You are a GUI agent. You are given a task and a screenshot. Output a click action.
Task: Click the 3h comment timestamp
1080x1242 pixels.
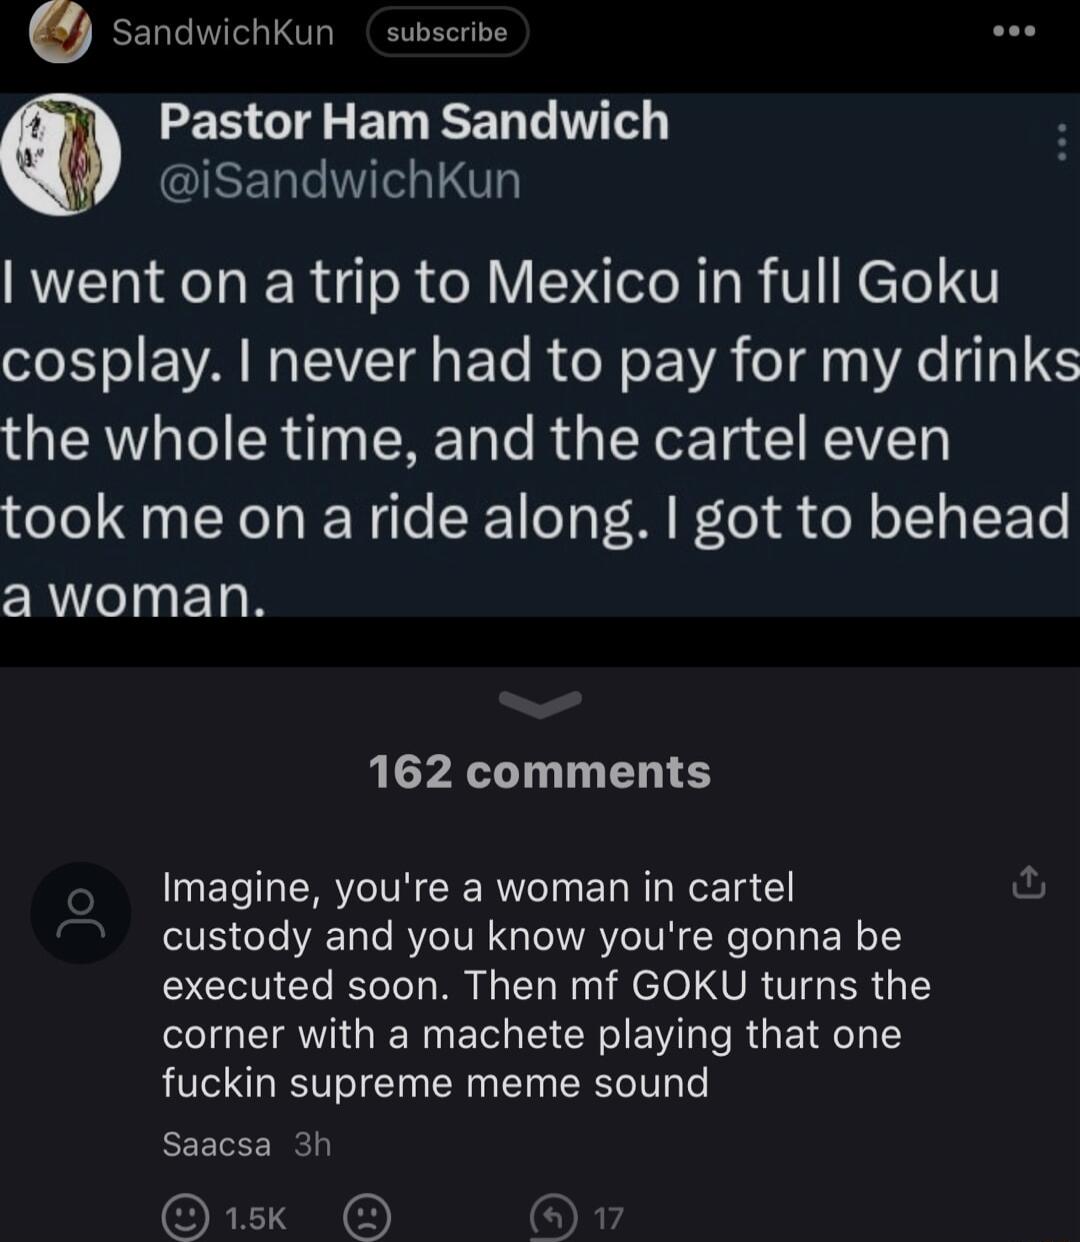click(x=313, y=1144)
